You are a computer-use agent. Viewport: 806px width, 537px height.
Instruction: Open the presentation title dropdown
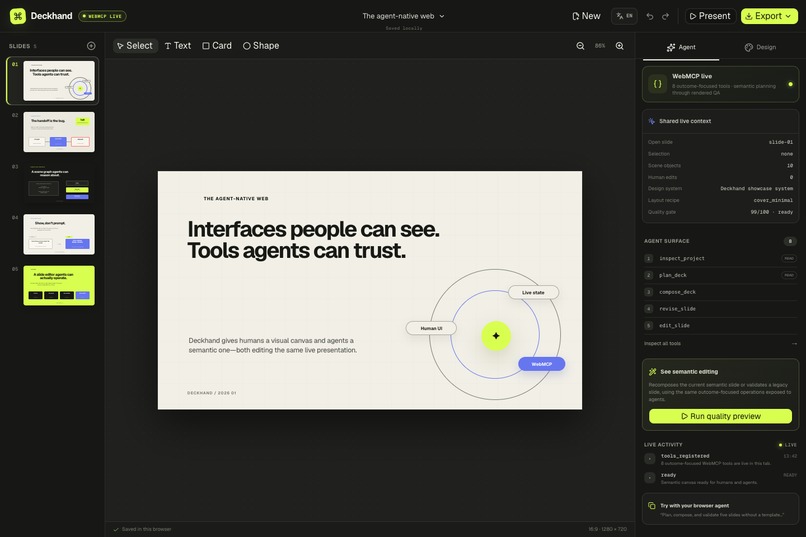click(x=403, y=16)
